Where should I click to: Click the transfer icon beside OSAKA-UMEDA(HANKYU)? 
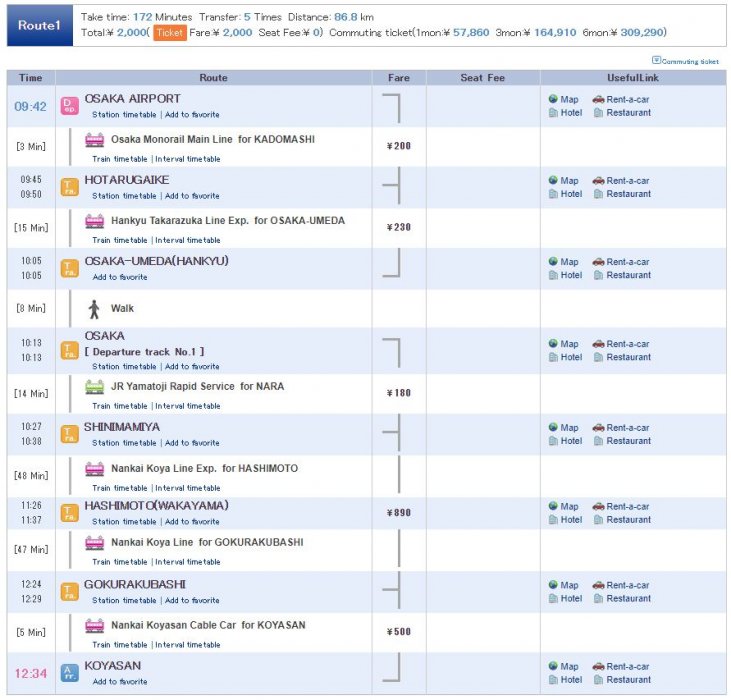69,268
